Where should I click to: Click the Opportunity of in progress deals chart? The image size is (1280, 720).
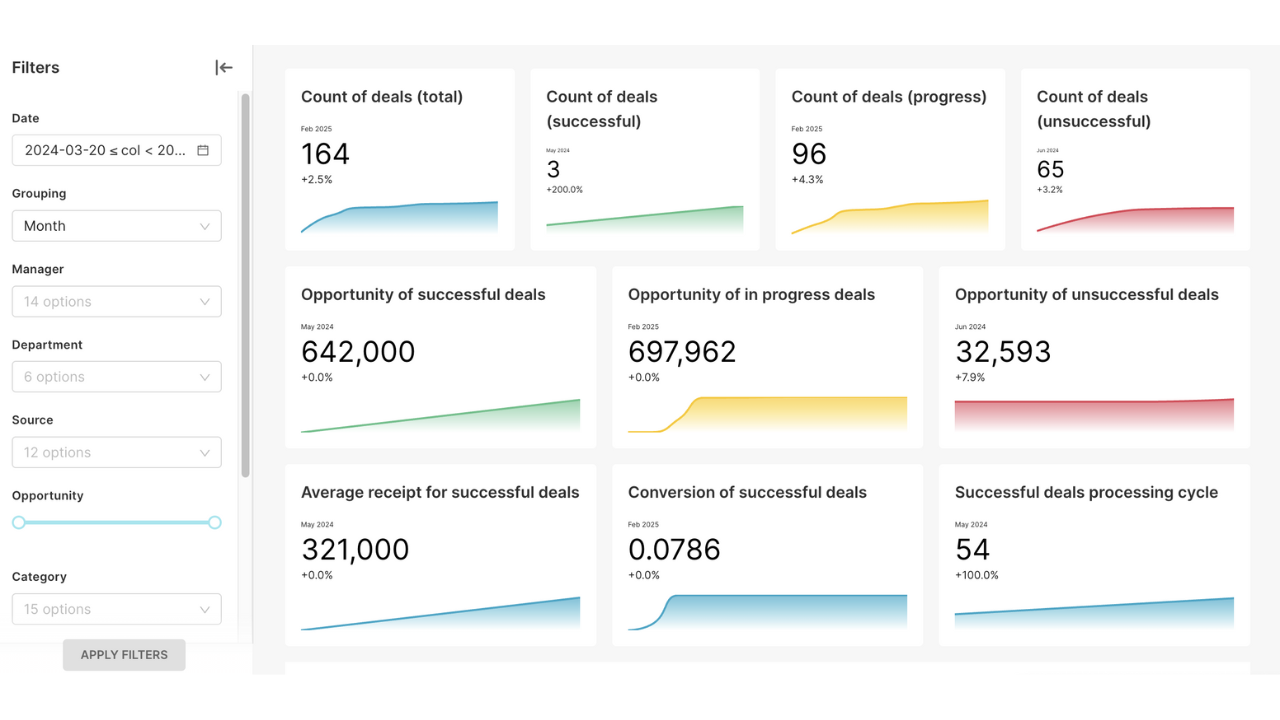[x=768, y=414]
